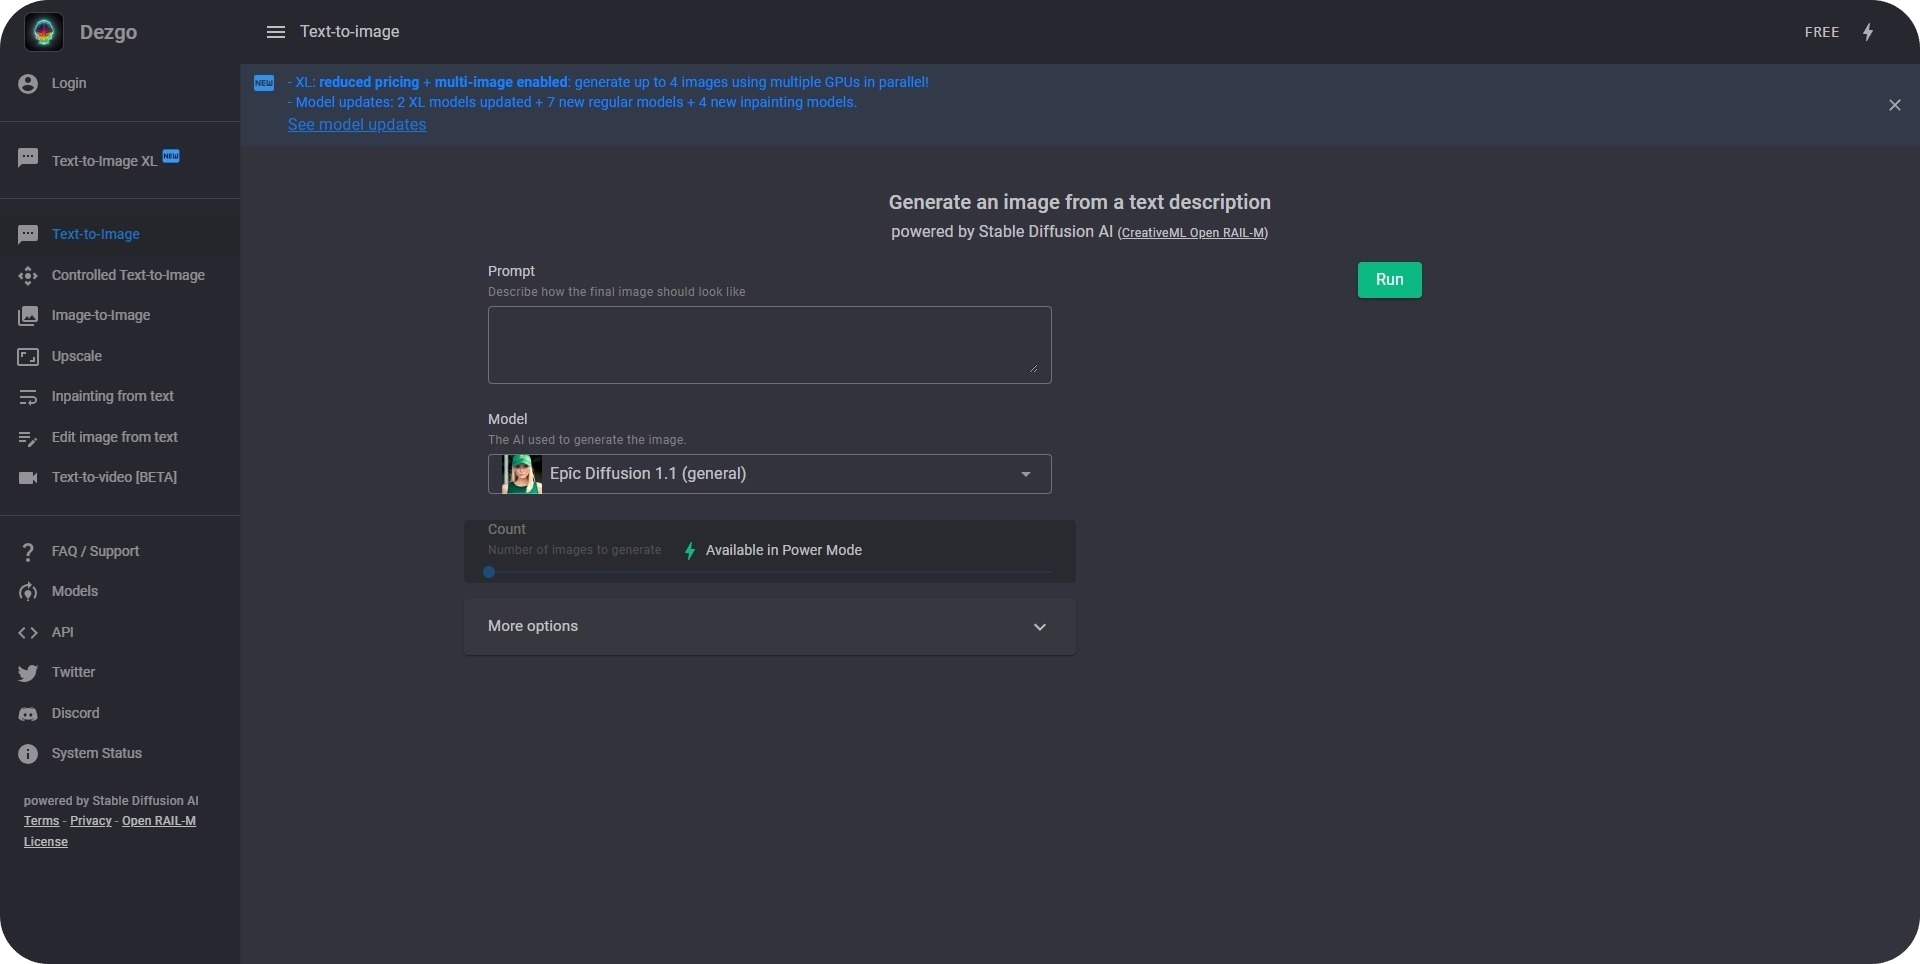Click the NEW badge icon in announcement banner
The height and width of the screenshot is (964, 1920).
point(264,83)
